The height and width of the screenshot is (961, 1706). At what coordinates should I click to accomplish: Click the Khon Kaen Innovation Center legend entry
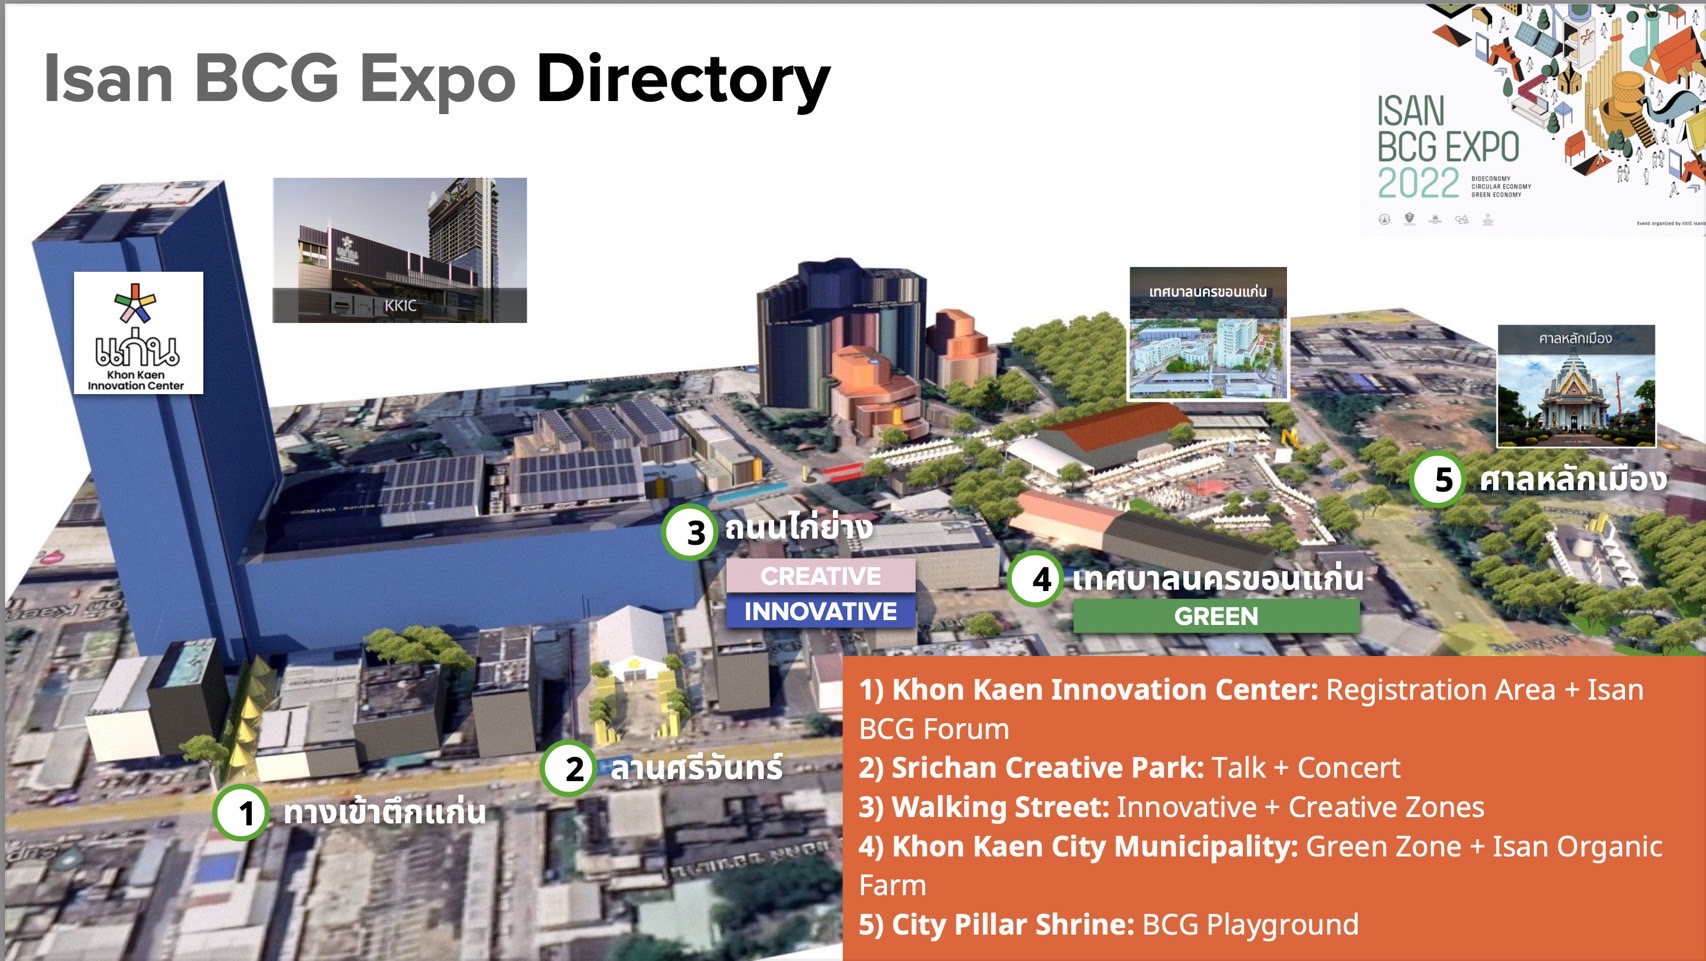[x=1252, y=709]
